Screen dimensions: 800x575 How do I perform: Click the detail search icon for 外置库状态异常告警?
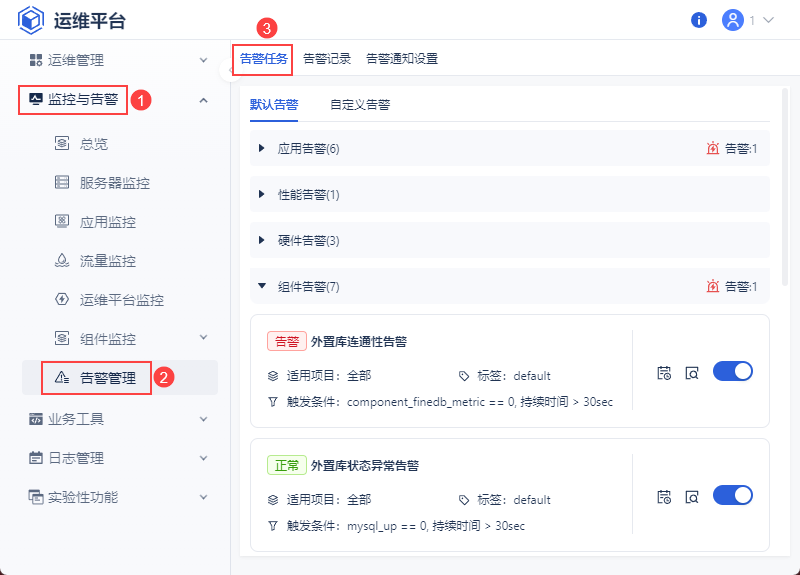click(692, 496)
